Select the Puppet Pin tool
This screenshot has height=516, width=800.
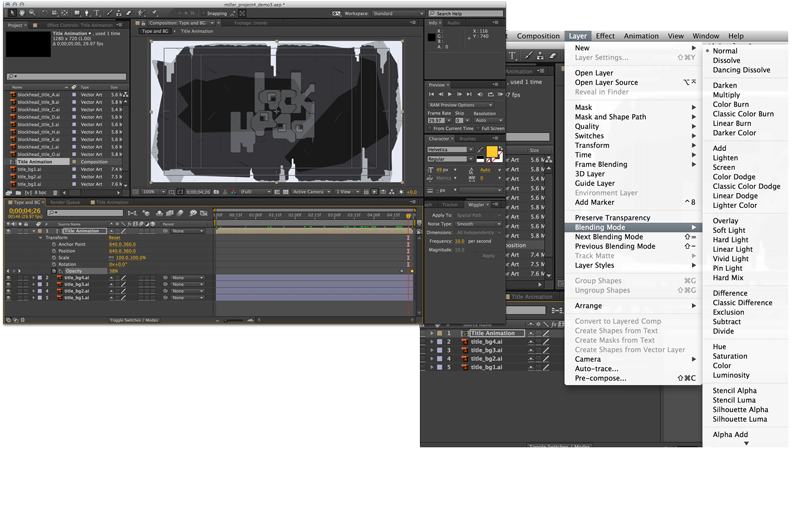pos(155,13)
